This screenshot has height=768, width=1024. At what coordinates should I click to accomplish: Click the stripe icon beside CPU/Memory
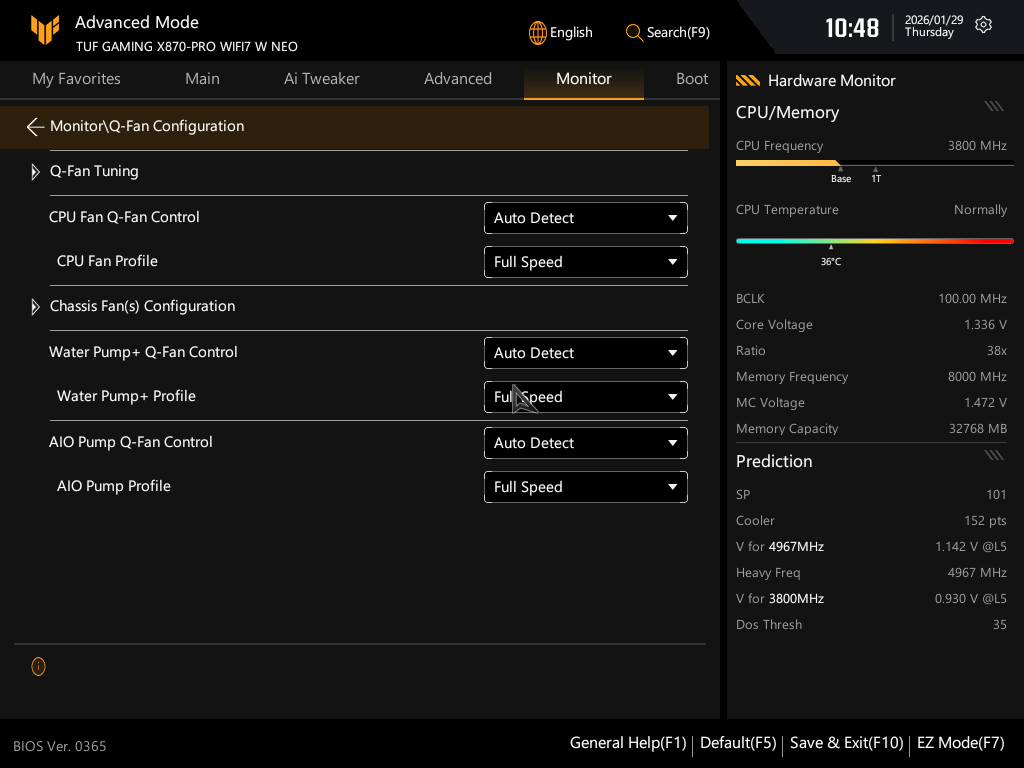pyautogui.click(x=993, y=106)
